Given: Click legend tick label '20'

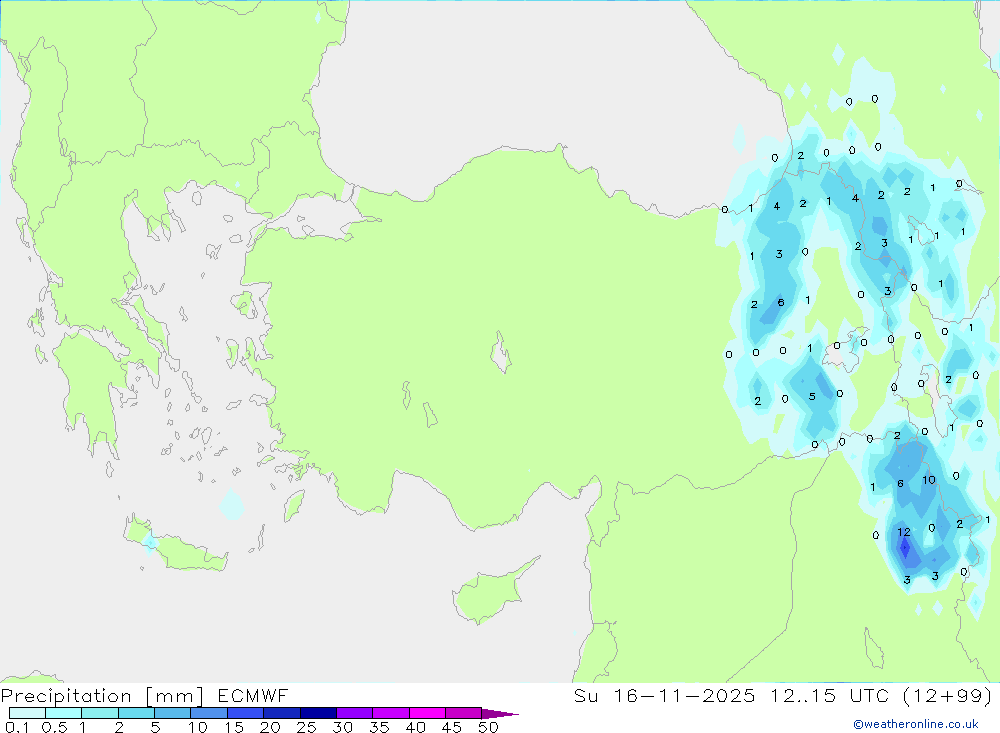Looking at the screenshot, I should [270, 727].
